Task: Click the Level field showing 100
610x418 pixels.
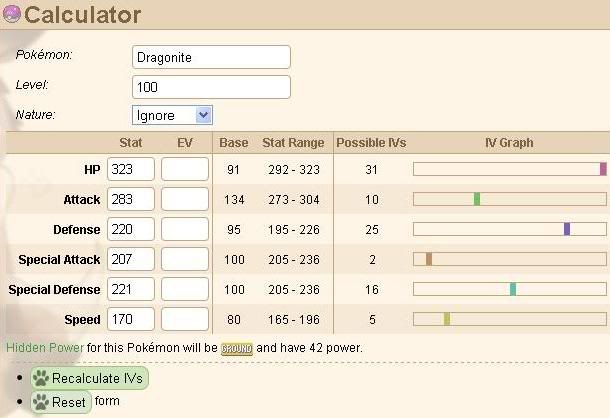Action: click(211, 87)
